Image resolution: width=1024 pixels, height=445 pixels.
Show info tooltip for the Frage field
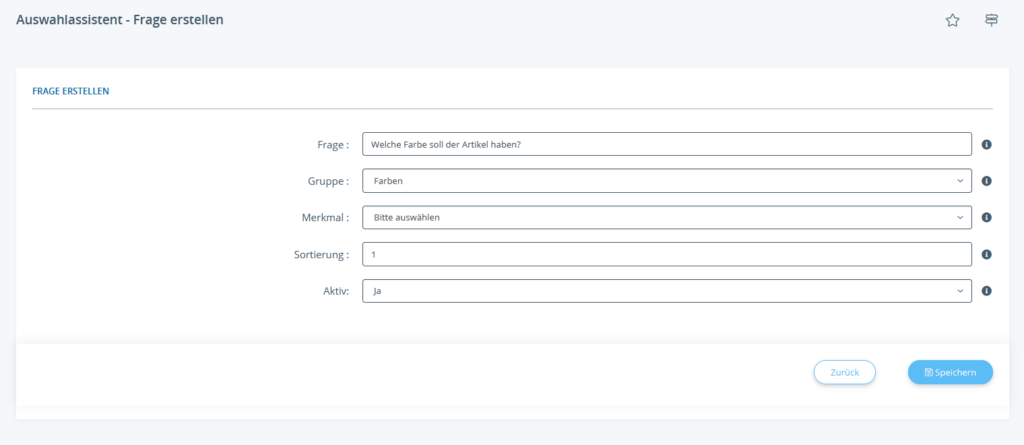[986, 145]
